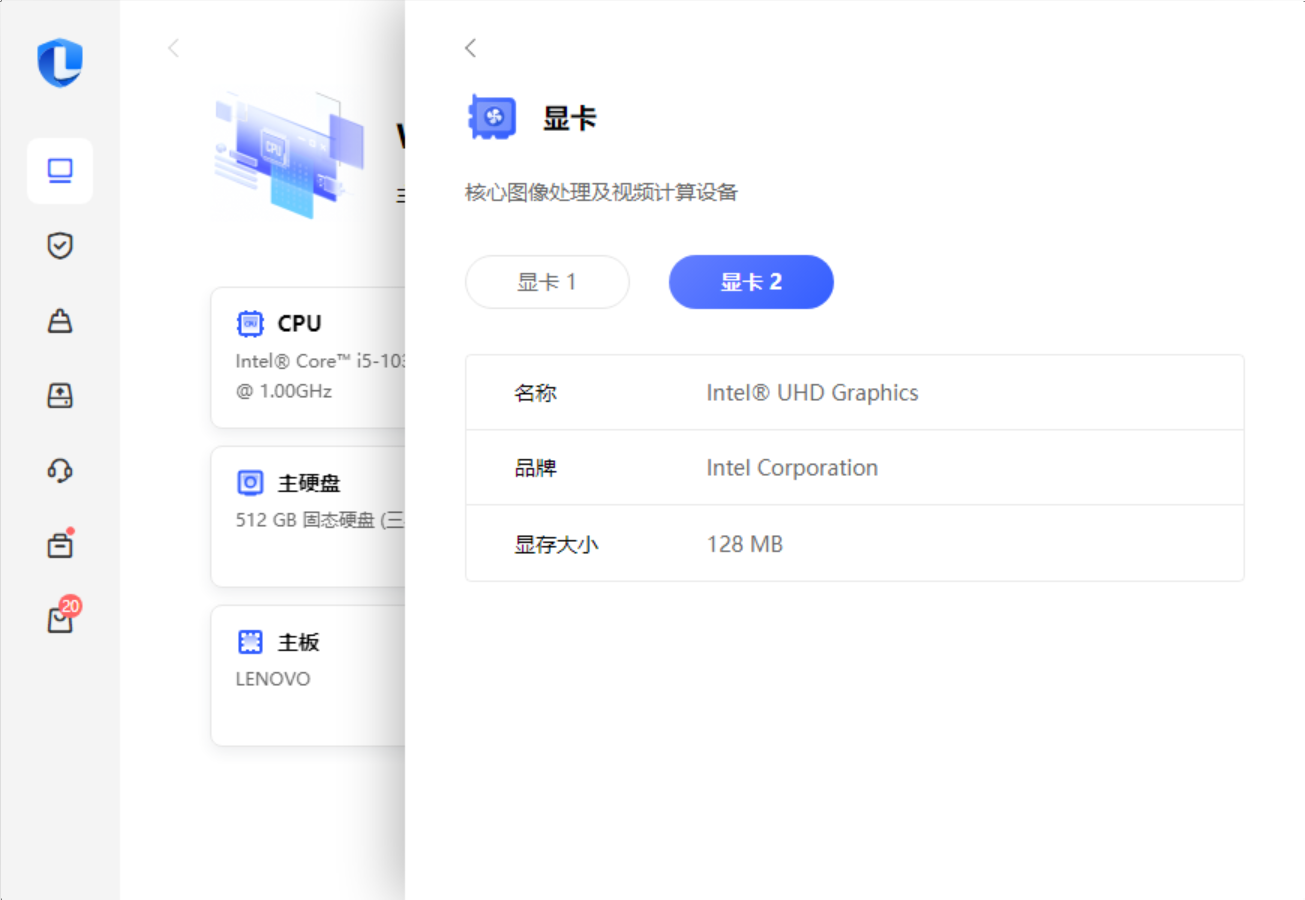Open the toolbox sidebar icon with red dot

(x=60, y=545)
